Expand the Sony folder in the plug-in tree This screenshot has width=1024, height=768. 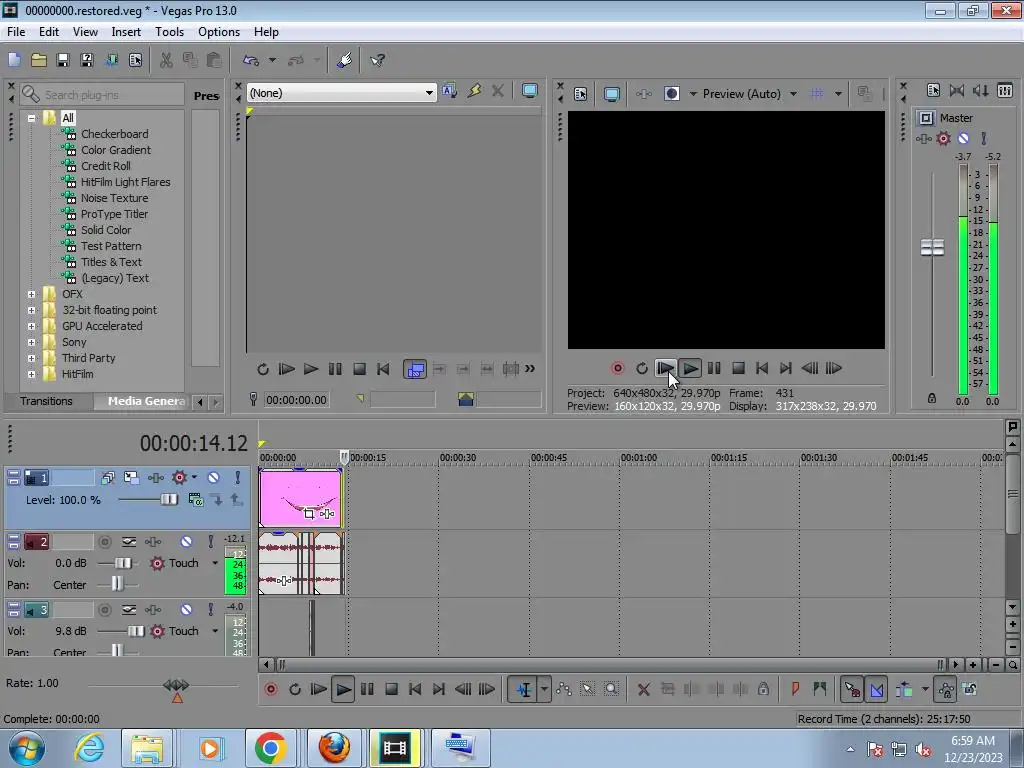pyautogui.click(x=31, y=342)
